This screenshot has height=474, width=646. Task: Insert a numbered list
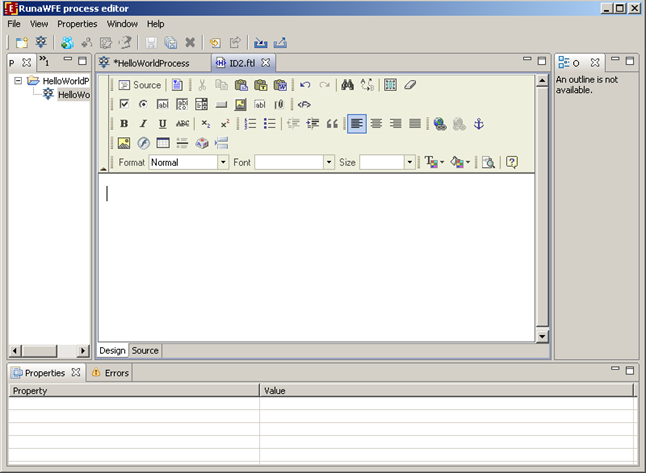(x=251, y=124)
